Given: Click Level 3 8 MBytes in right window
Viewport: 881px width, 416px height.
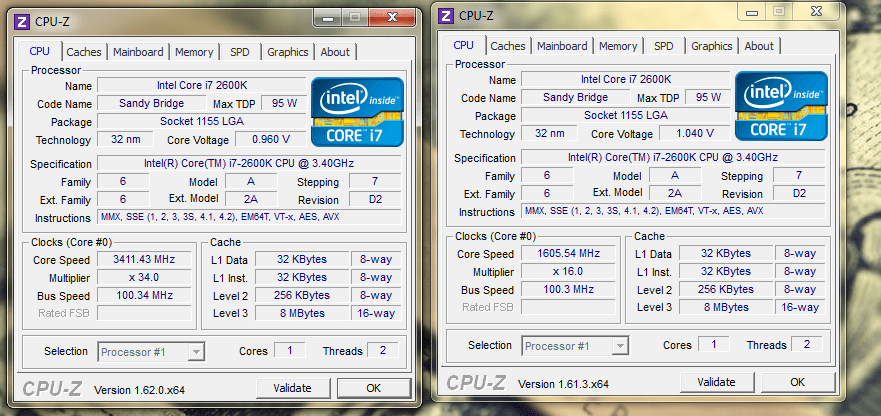Looking at the screenshot, I should [x=726, y=307].
